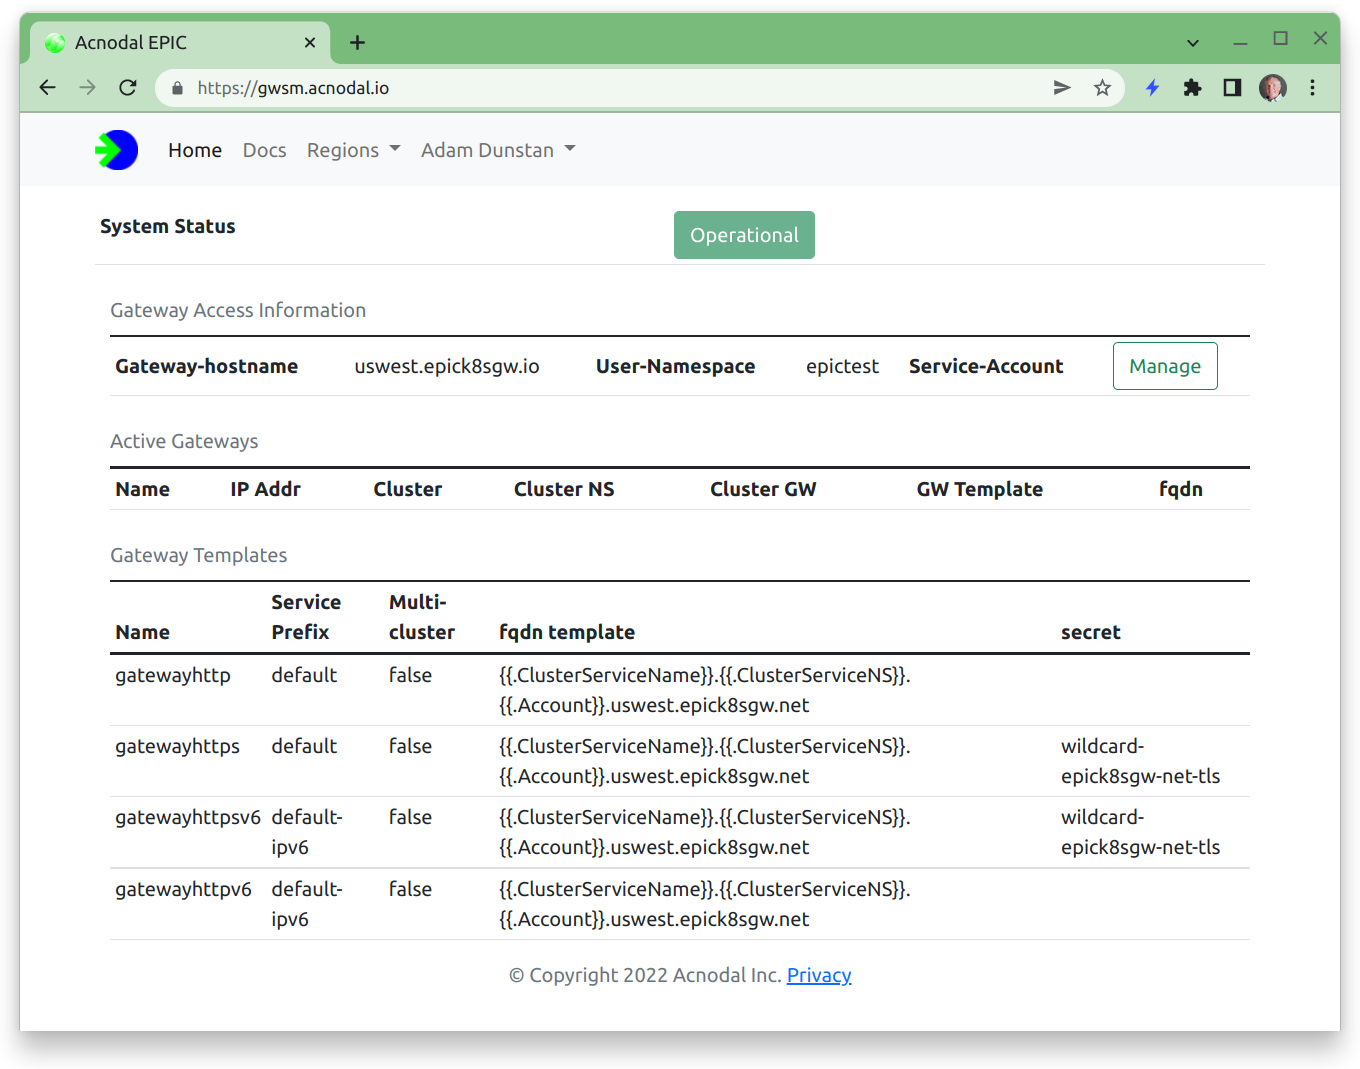The width and height of the screenshot is (1360, 1069).
Task: Click the Service-Account label
Action: (986, 366)
